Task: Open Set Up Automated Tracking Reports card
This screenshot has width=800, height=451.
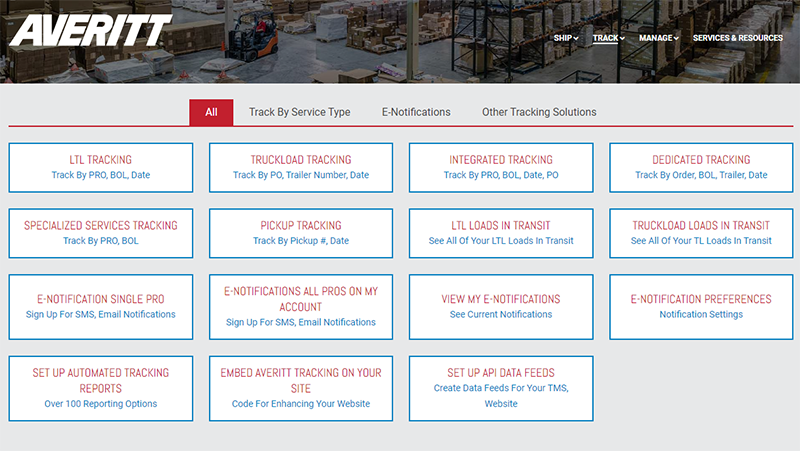Action: click(101, 388)
